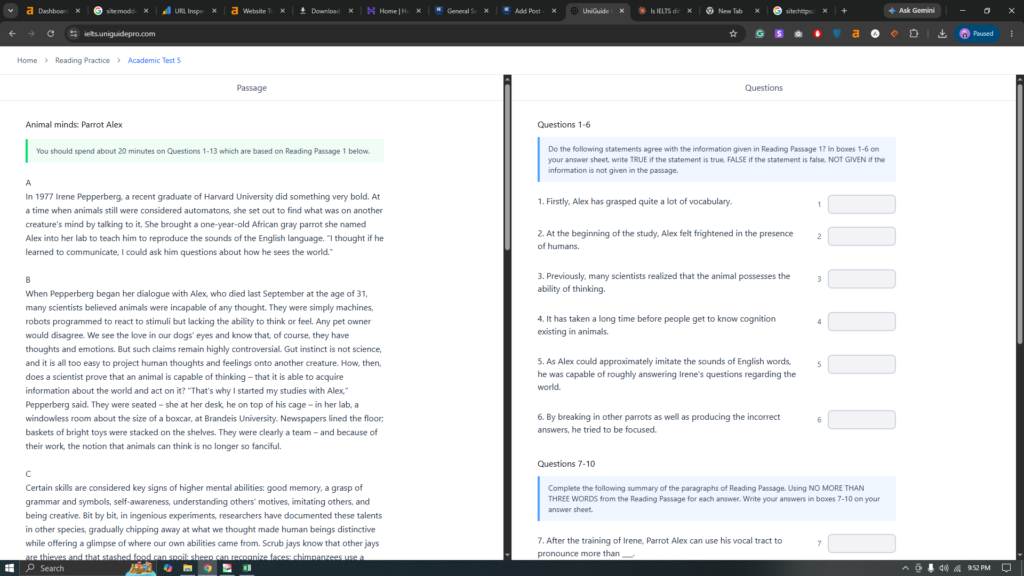Click the 'Passage' panel header
Screen dimensions: 1024x576
[251, 88]
